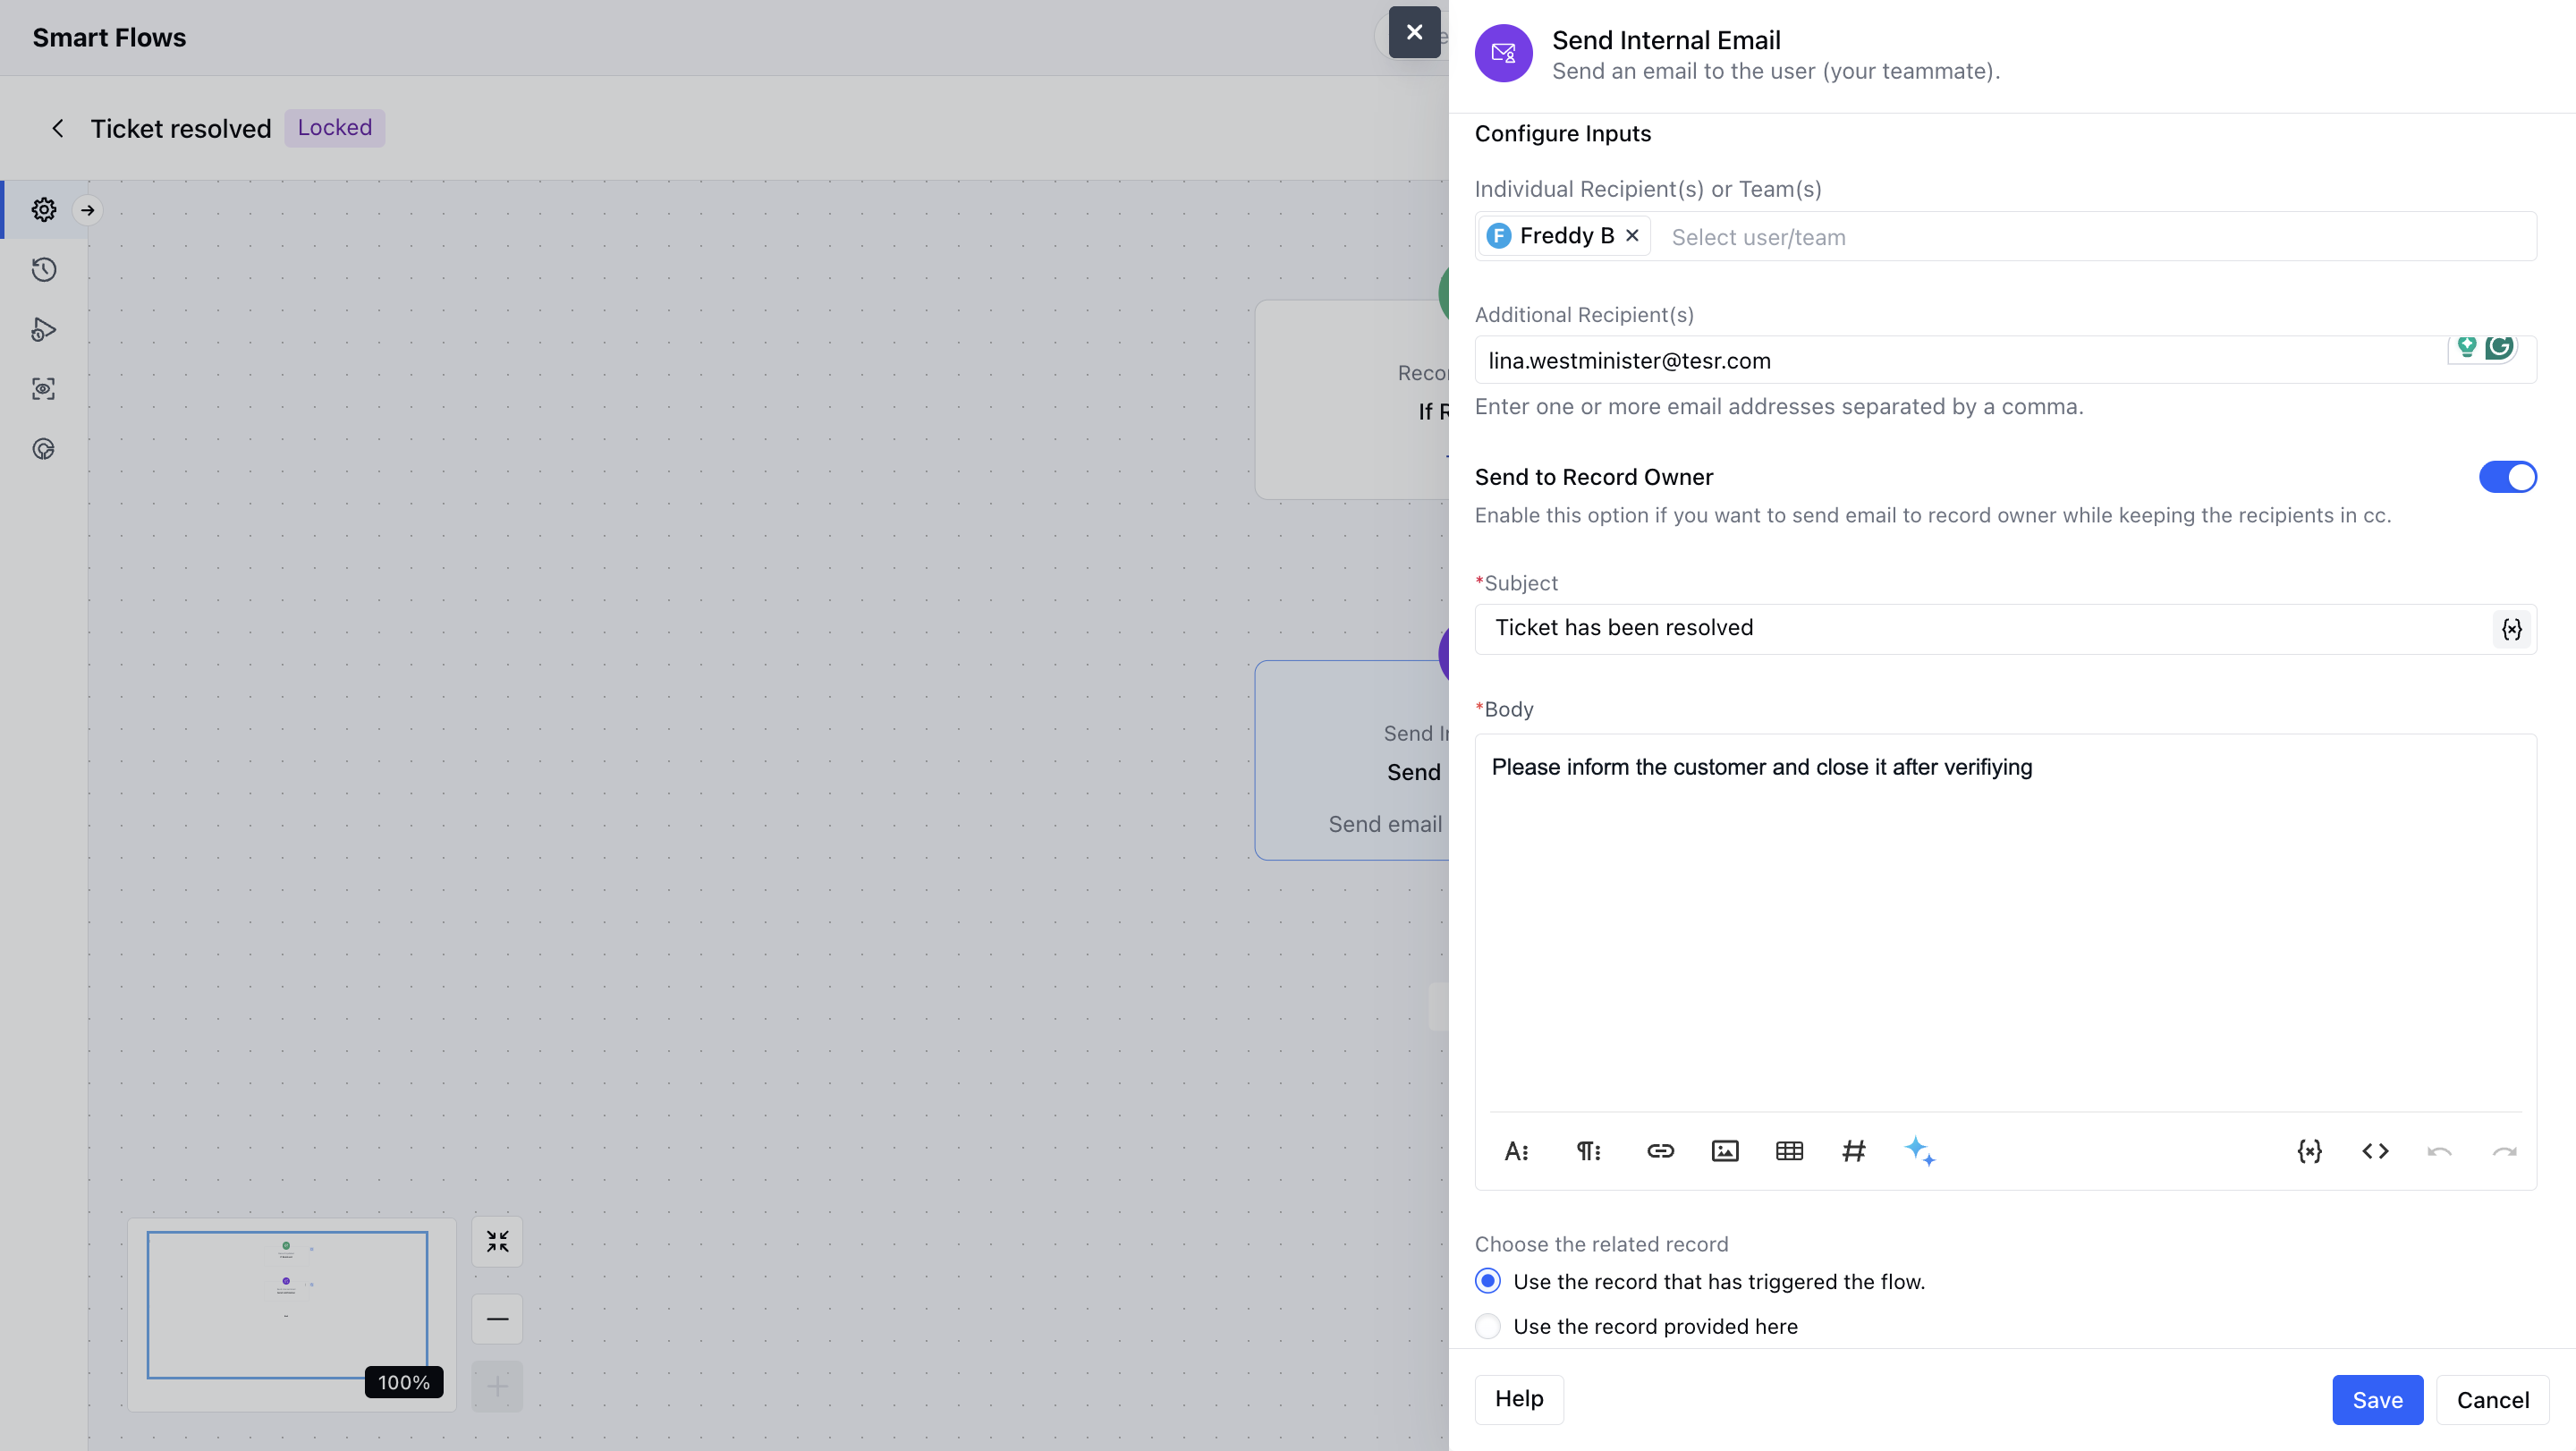Select 'Use the record that has triggered the flow'

coord(1488,1281)
